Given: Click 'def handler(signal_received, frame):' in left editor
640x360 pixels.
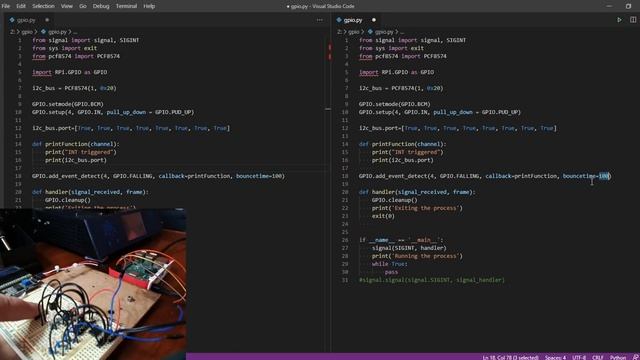Looking at the screenshot, I should pos(90,192).
